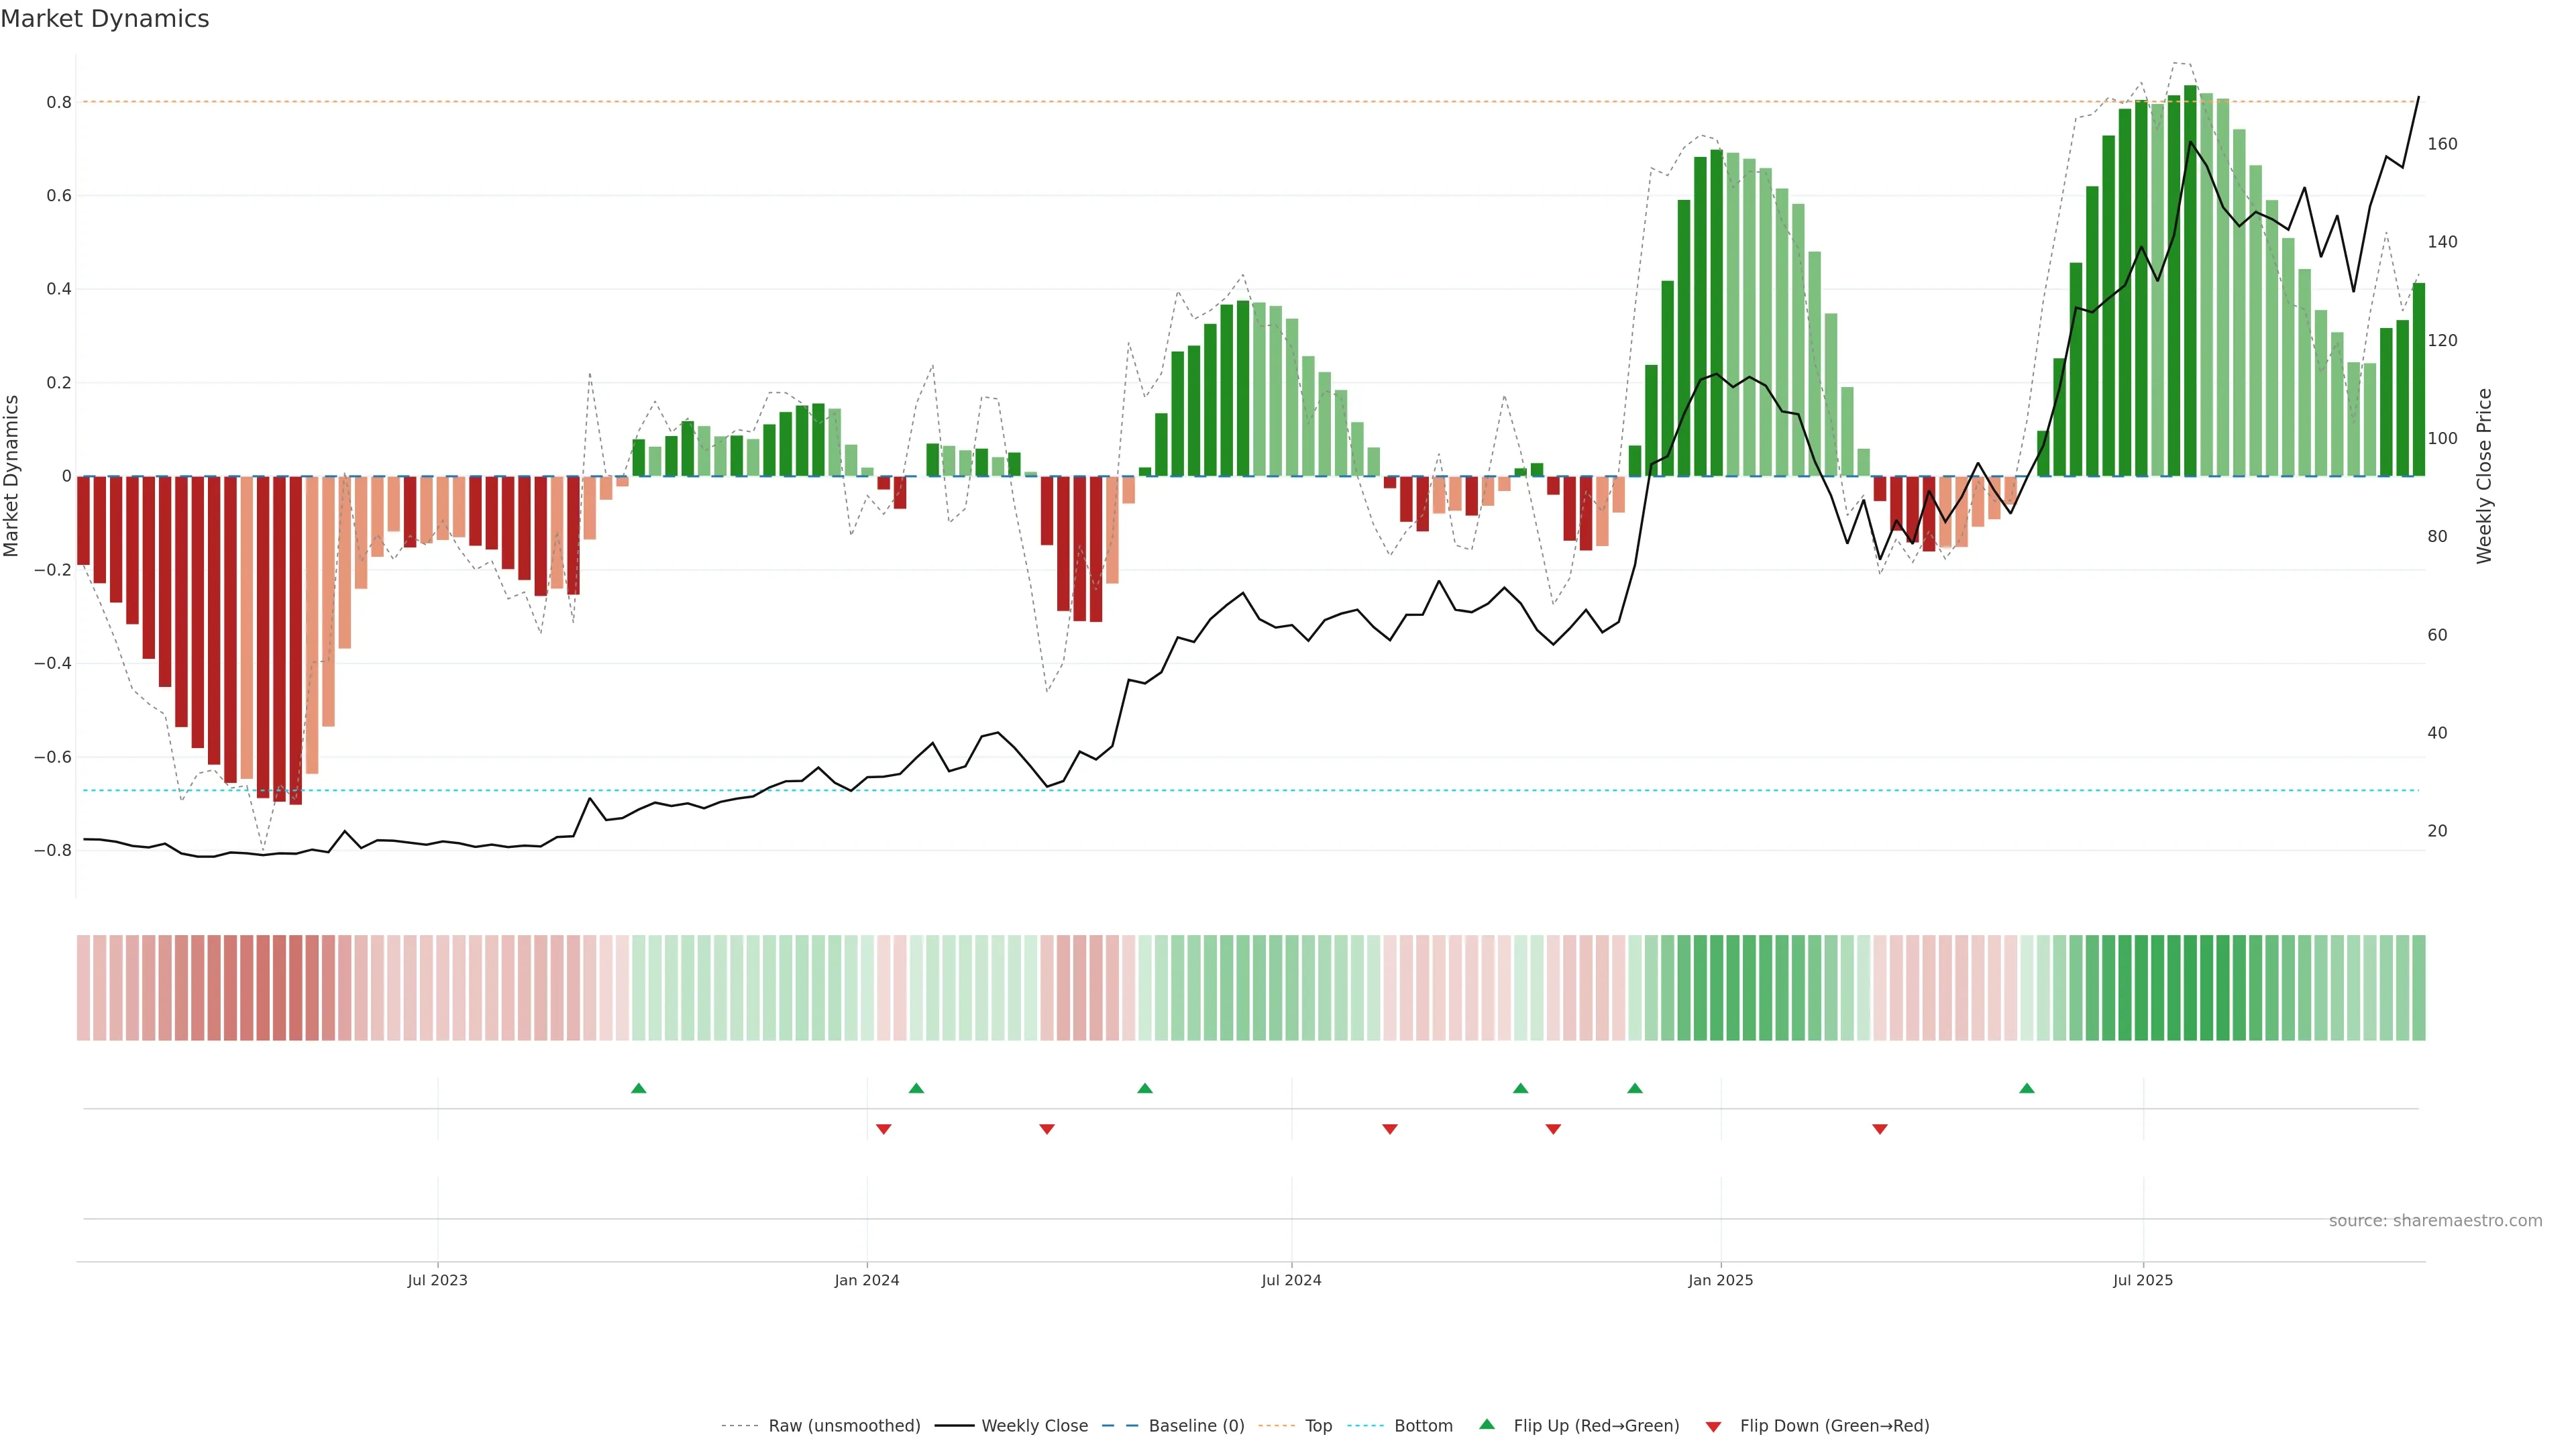Toggle the Baseline (0) legend entry
This screenshot has height=1449, width=2576.
(1196, 1426)
